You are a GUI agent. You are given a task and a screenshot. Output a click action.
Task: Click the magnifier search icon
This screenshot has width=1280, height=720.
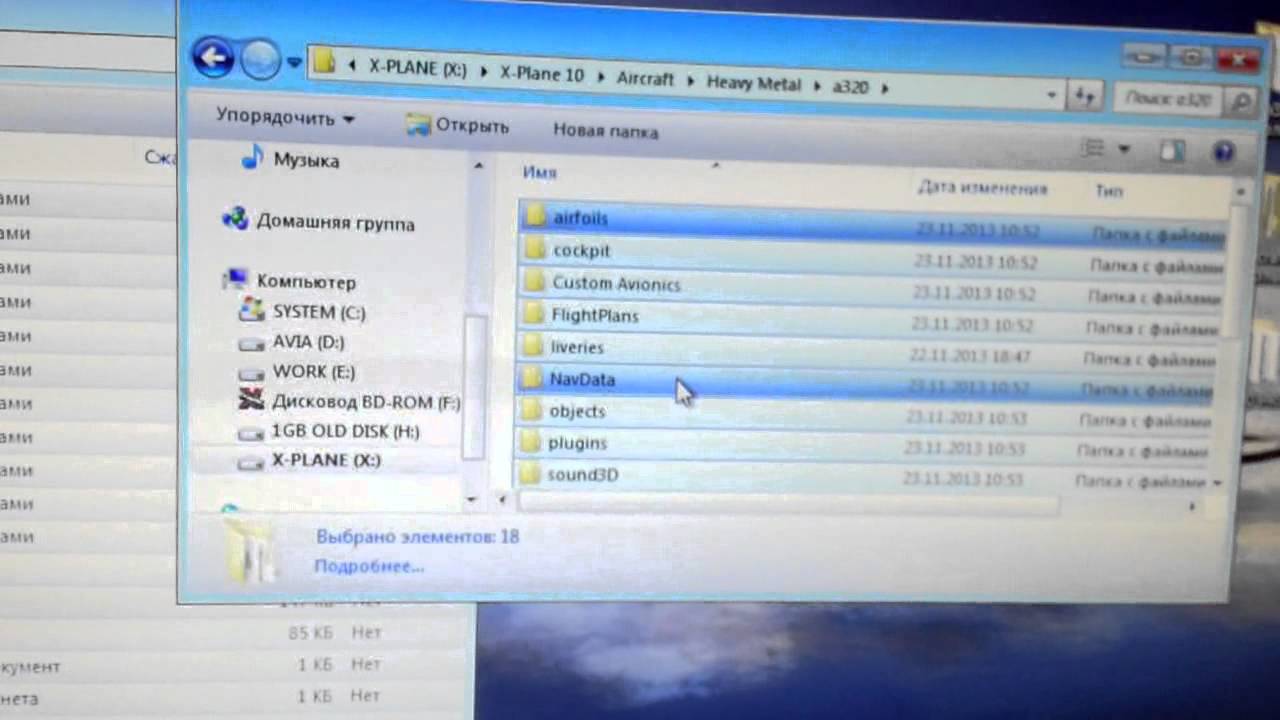1240,101
